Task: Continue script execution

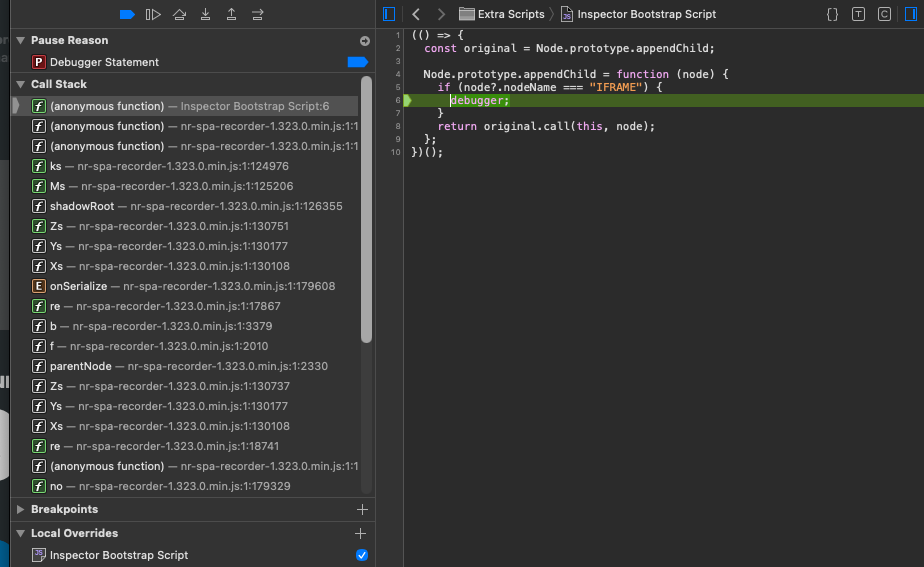Action: tap(153, 14)
